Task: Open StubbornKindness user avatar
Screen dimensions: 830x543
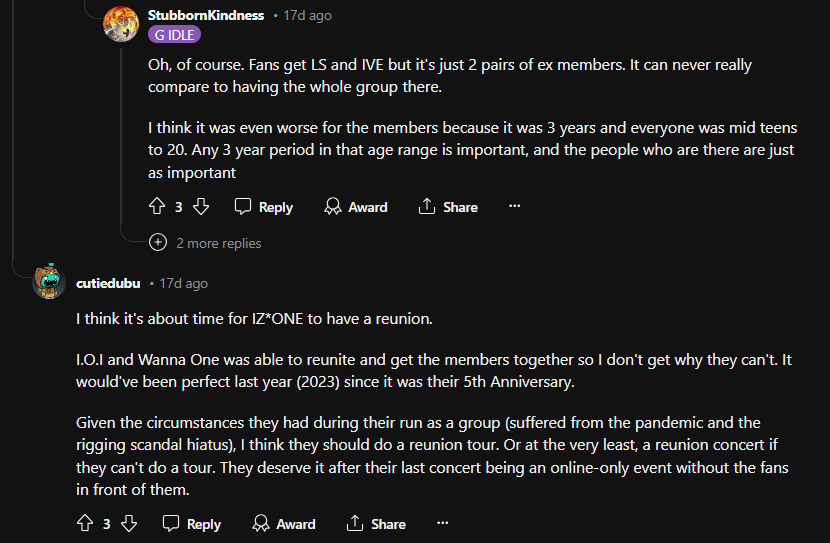Action: coord(121,24)
